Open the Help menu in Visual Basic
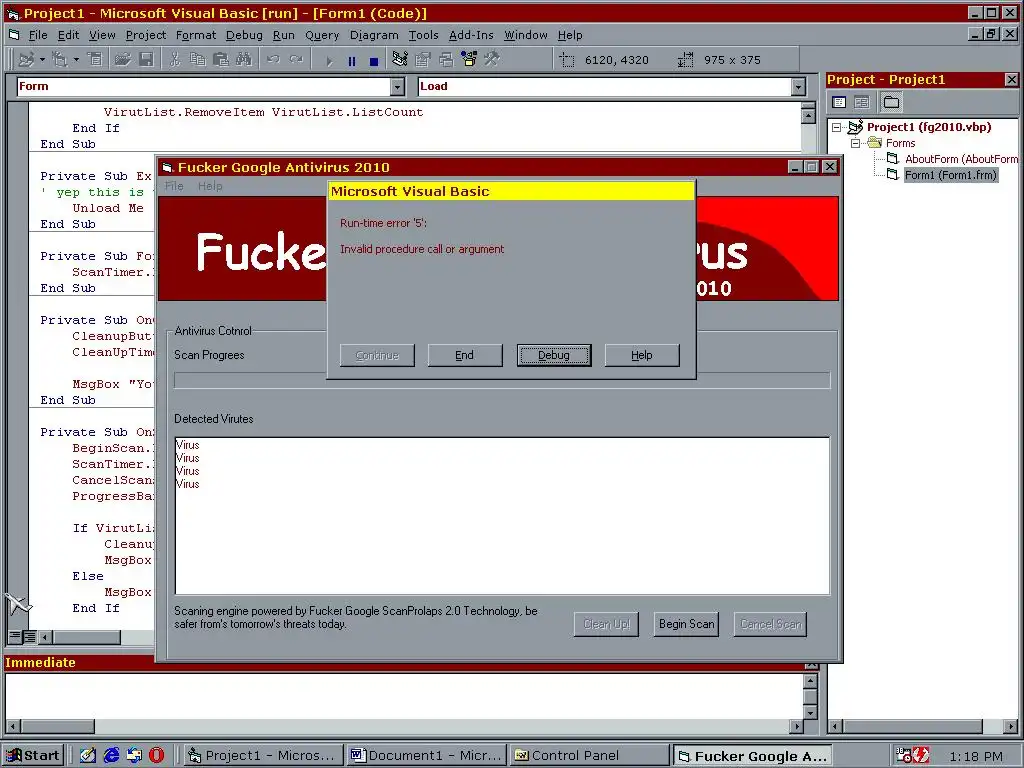Image resolution: width=1024 pixels, height=768 pixels. point(570,35)
